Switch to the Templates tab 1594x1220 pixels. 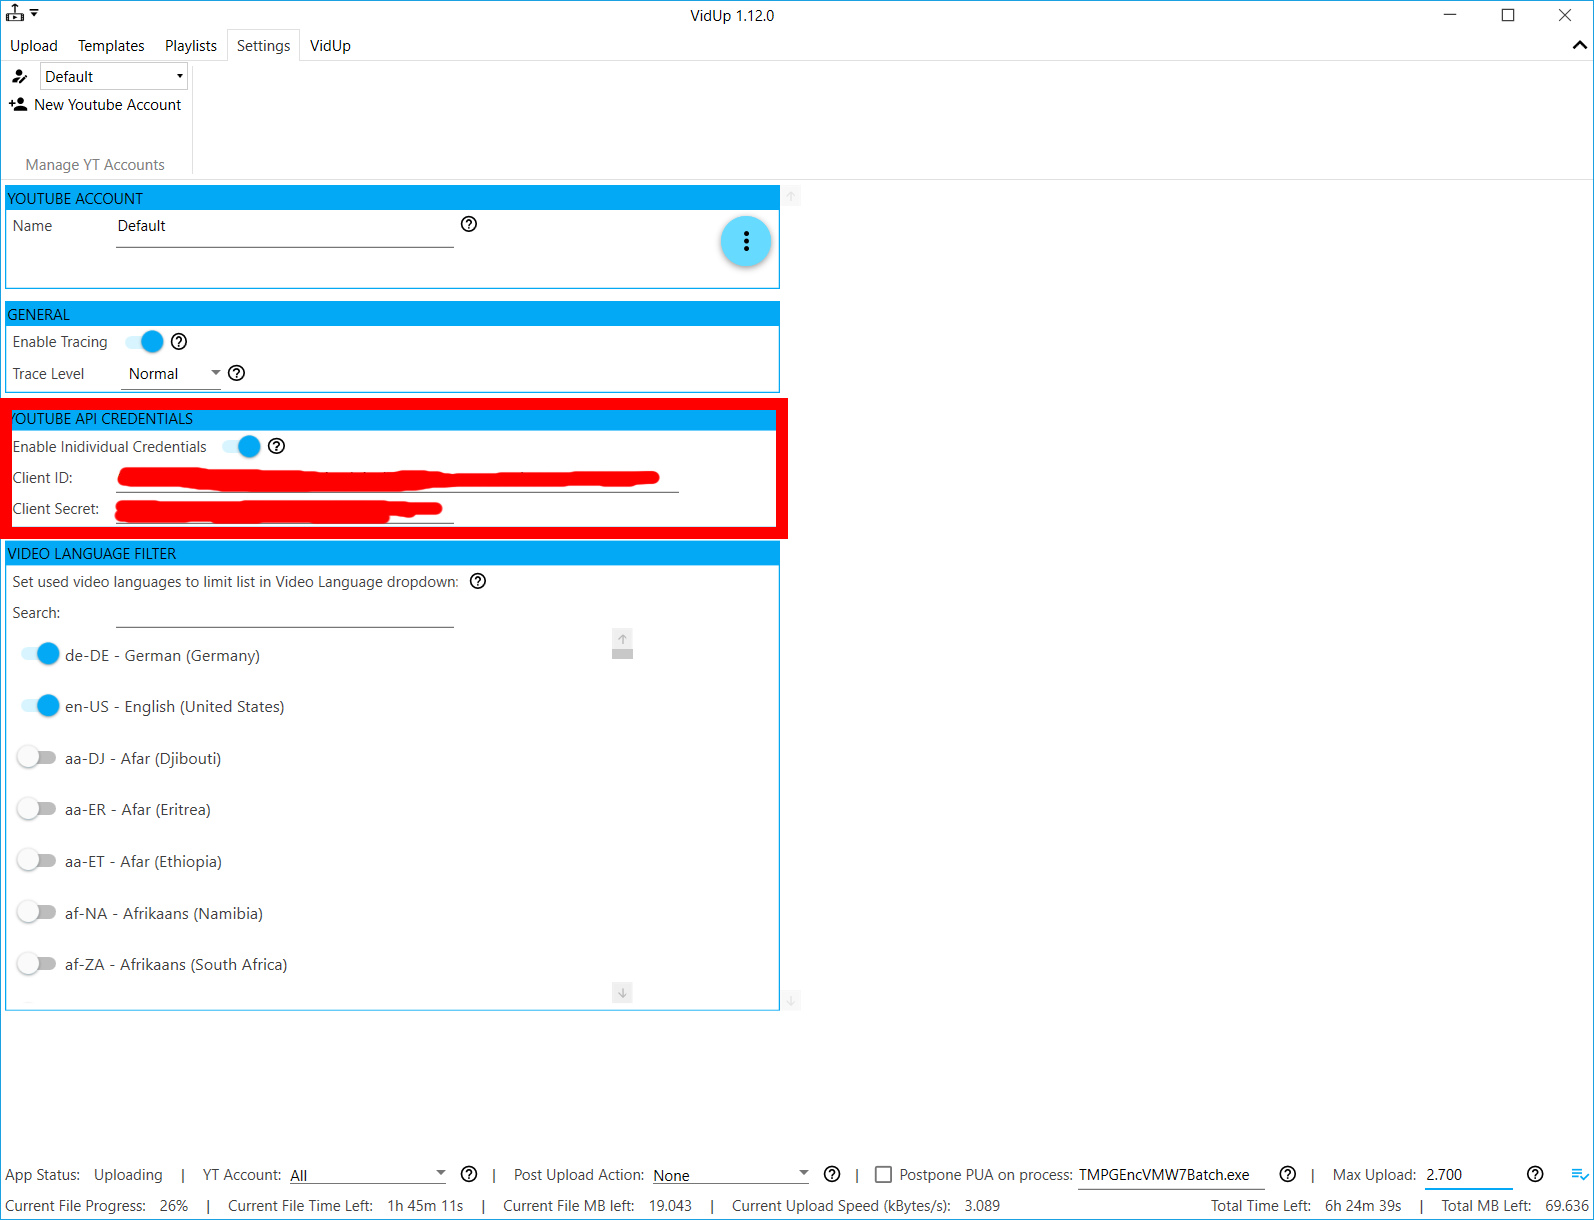tap(111, 45)
